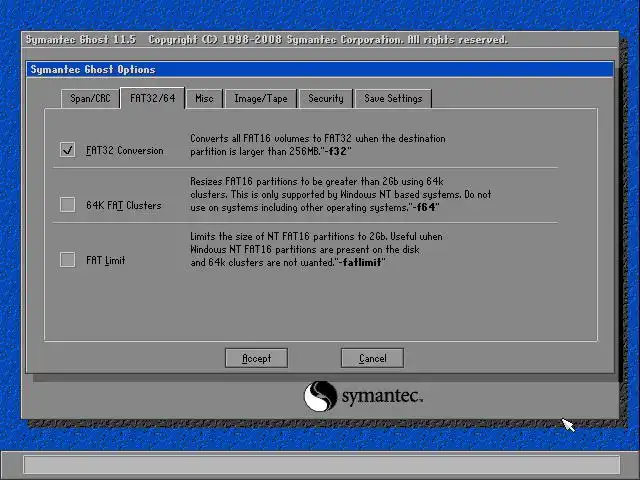Click the Symantec Ghost Options title bar
The height and width of the screenshot is (480, 640).
click(320, 69)
